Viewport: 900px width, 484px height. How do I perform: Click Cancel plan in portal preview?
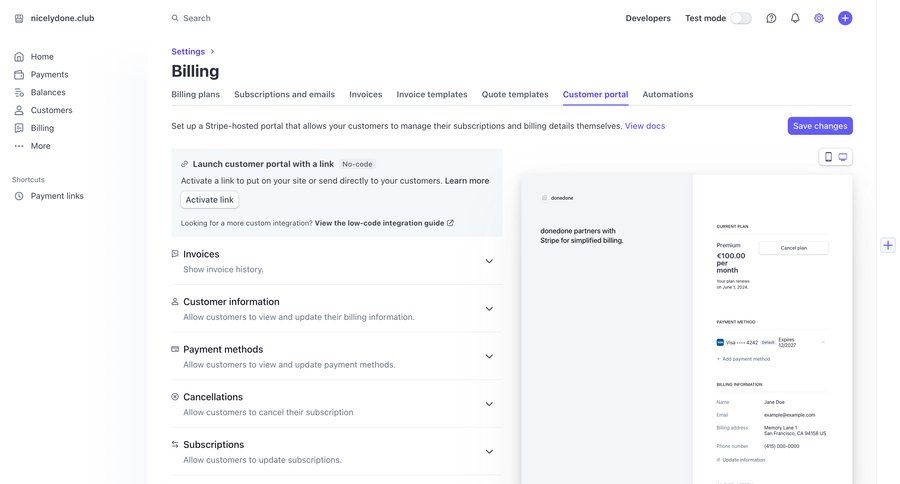[793, 248]
